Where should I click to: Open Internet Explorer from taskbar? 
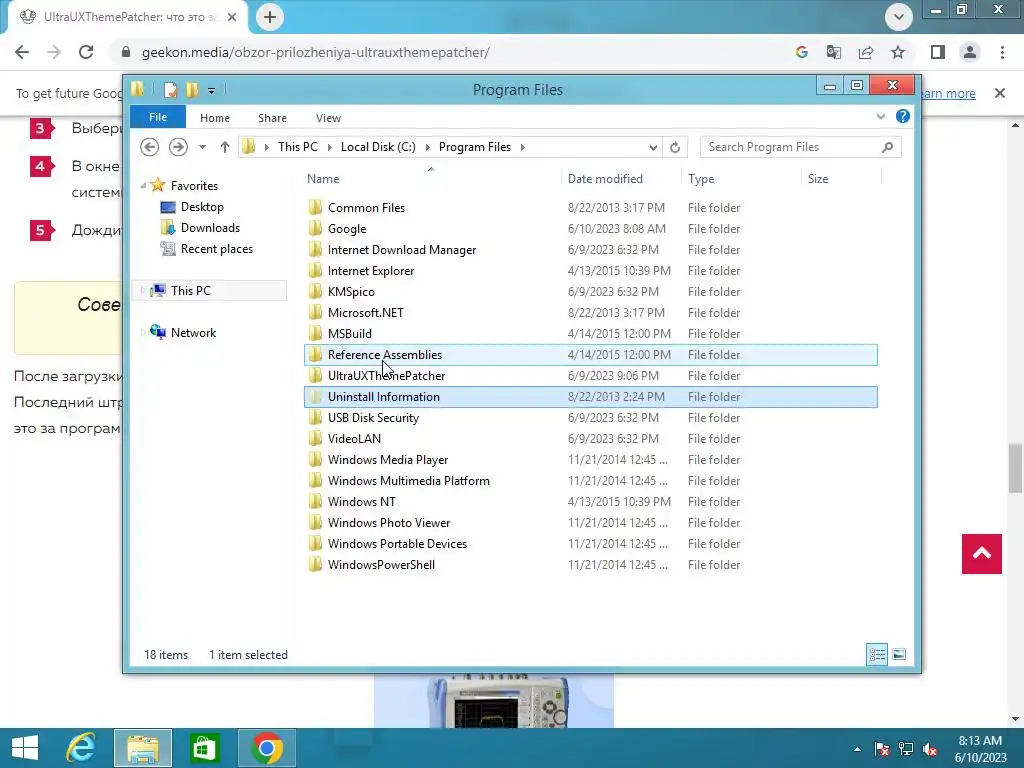81,748
